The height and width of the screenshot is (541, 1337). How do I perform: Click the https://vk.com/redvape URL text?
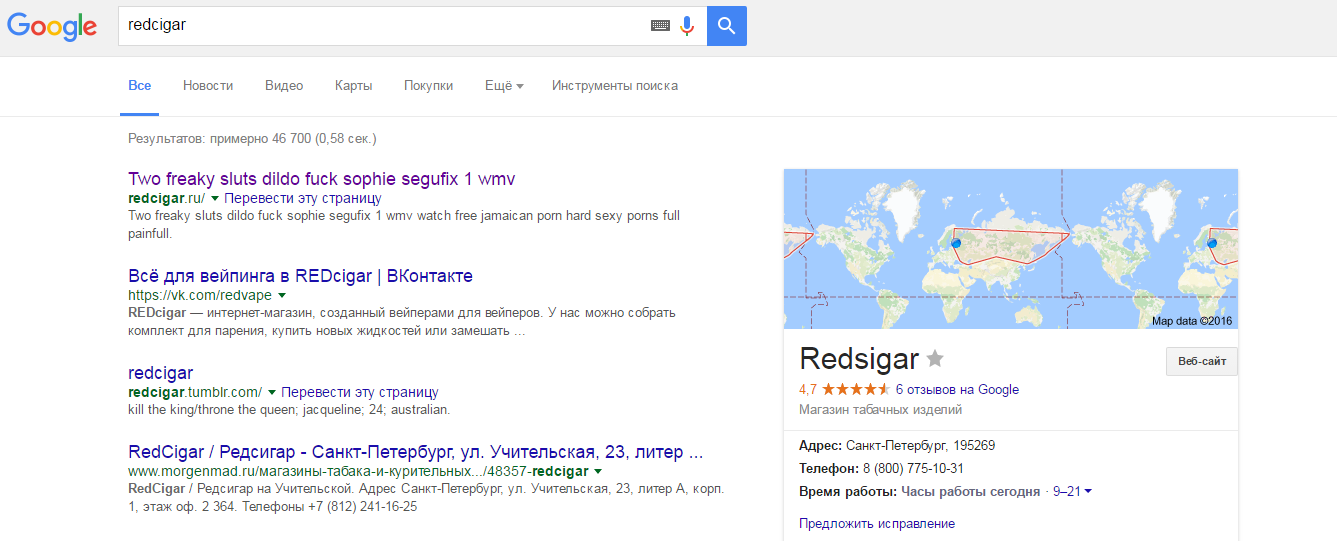point(200,296)
